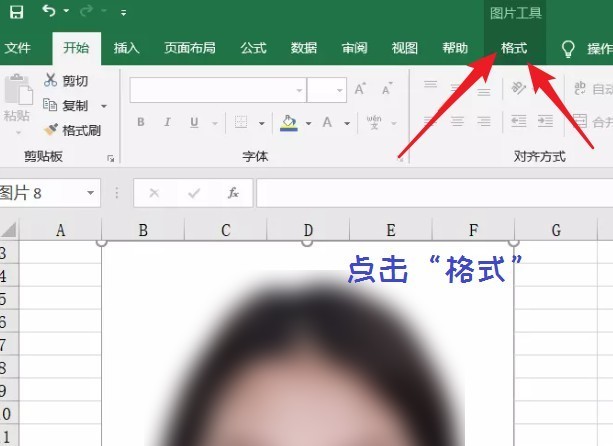
Task: Click the image's top-center resize handle
Action: click(x=307, y=243)
